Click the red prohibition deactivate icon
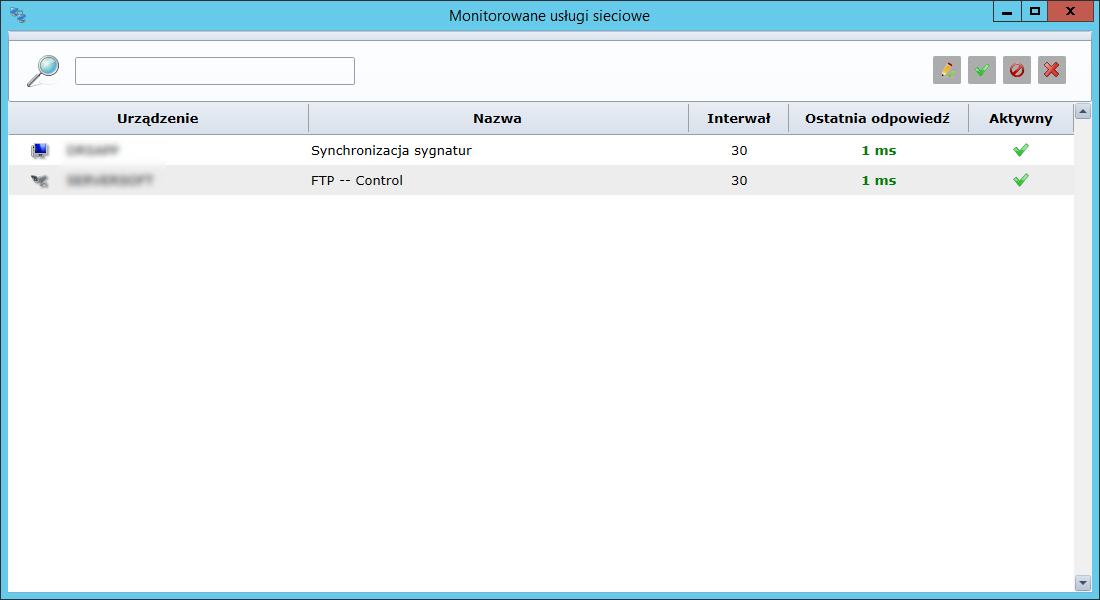This screenshot has height=600, width=1100. [x=1017, y=70]
